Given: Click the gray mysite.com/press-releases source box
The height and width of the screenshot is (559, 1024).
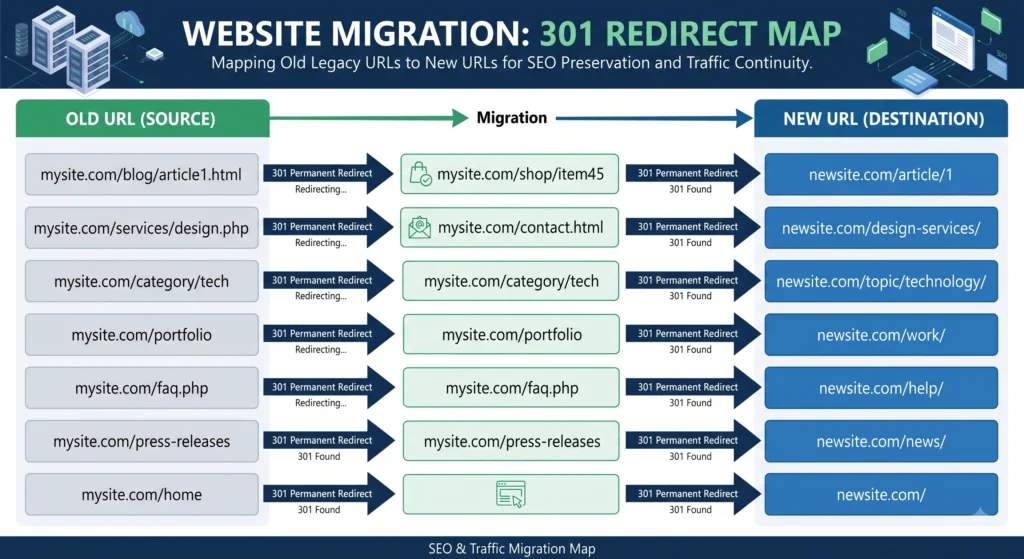Looking at the screenshot, I should (x=142, y=441).
